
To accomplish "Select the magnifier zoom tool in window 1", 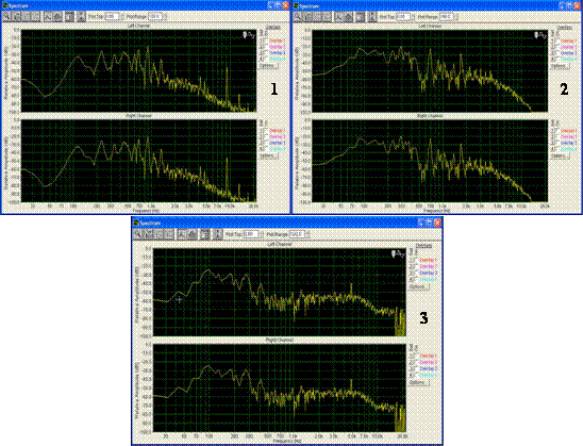I will (x=7, y=17).
